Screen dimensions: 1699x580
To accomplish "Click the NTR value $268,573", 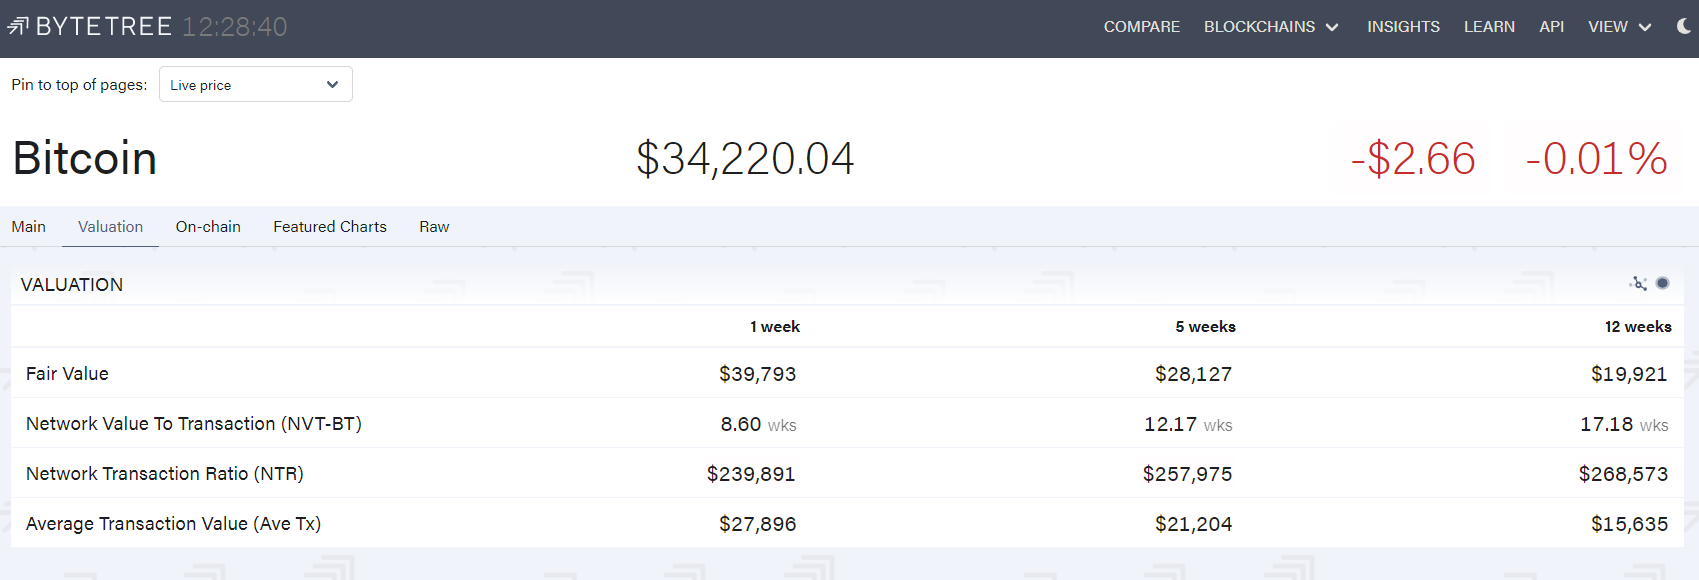I will [x=1623, y=474].
